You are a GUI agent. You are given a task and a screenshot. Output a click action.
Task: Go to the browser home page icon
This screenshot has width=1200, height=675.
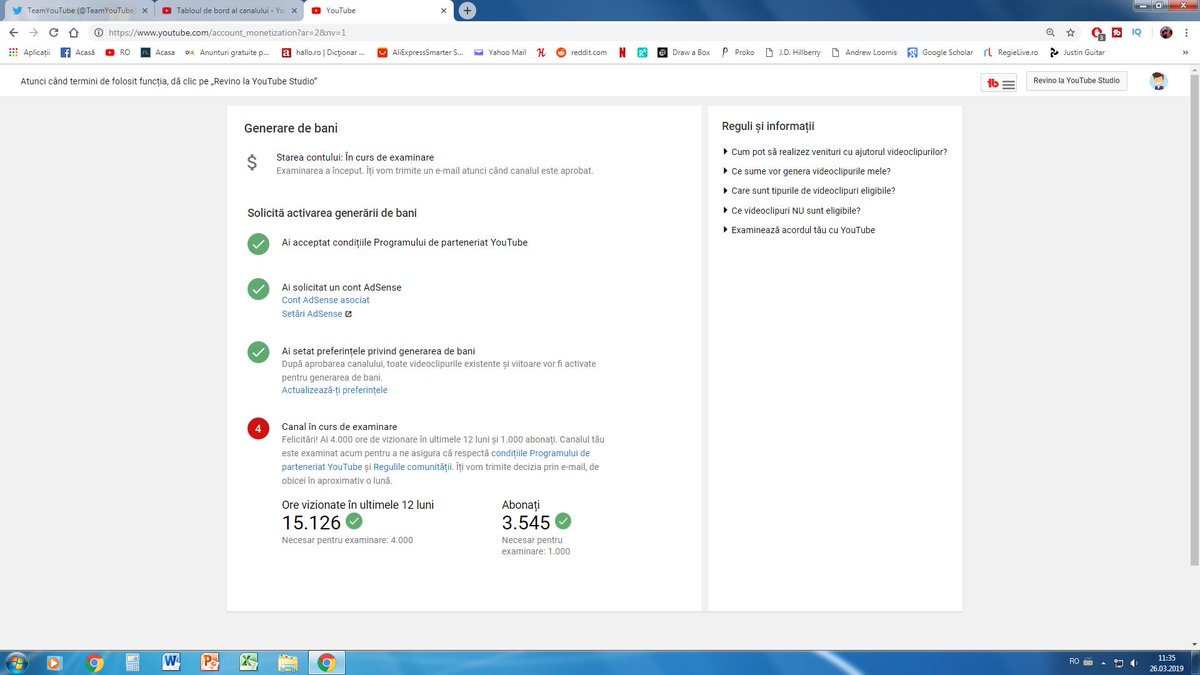[74, 32]
